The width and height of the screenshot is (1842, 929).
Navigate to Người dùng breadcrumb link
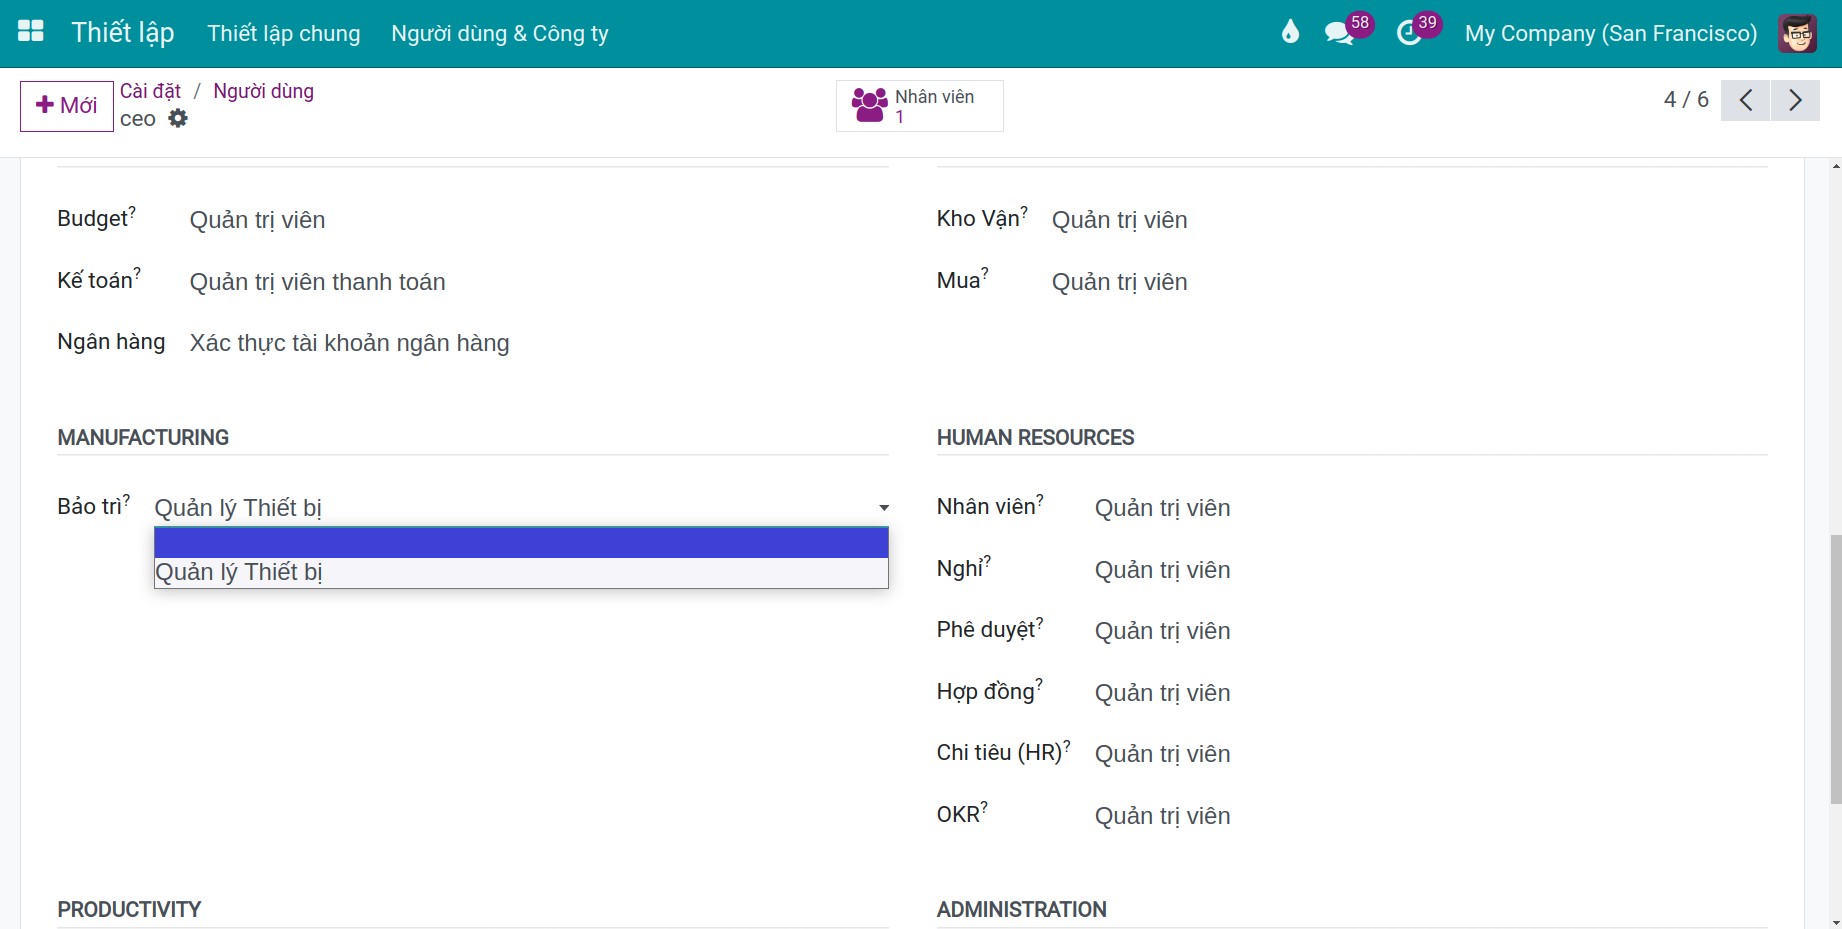pyautogui.click(x=263, y=91)
